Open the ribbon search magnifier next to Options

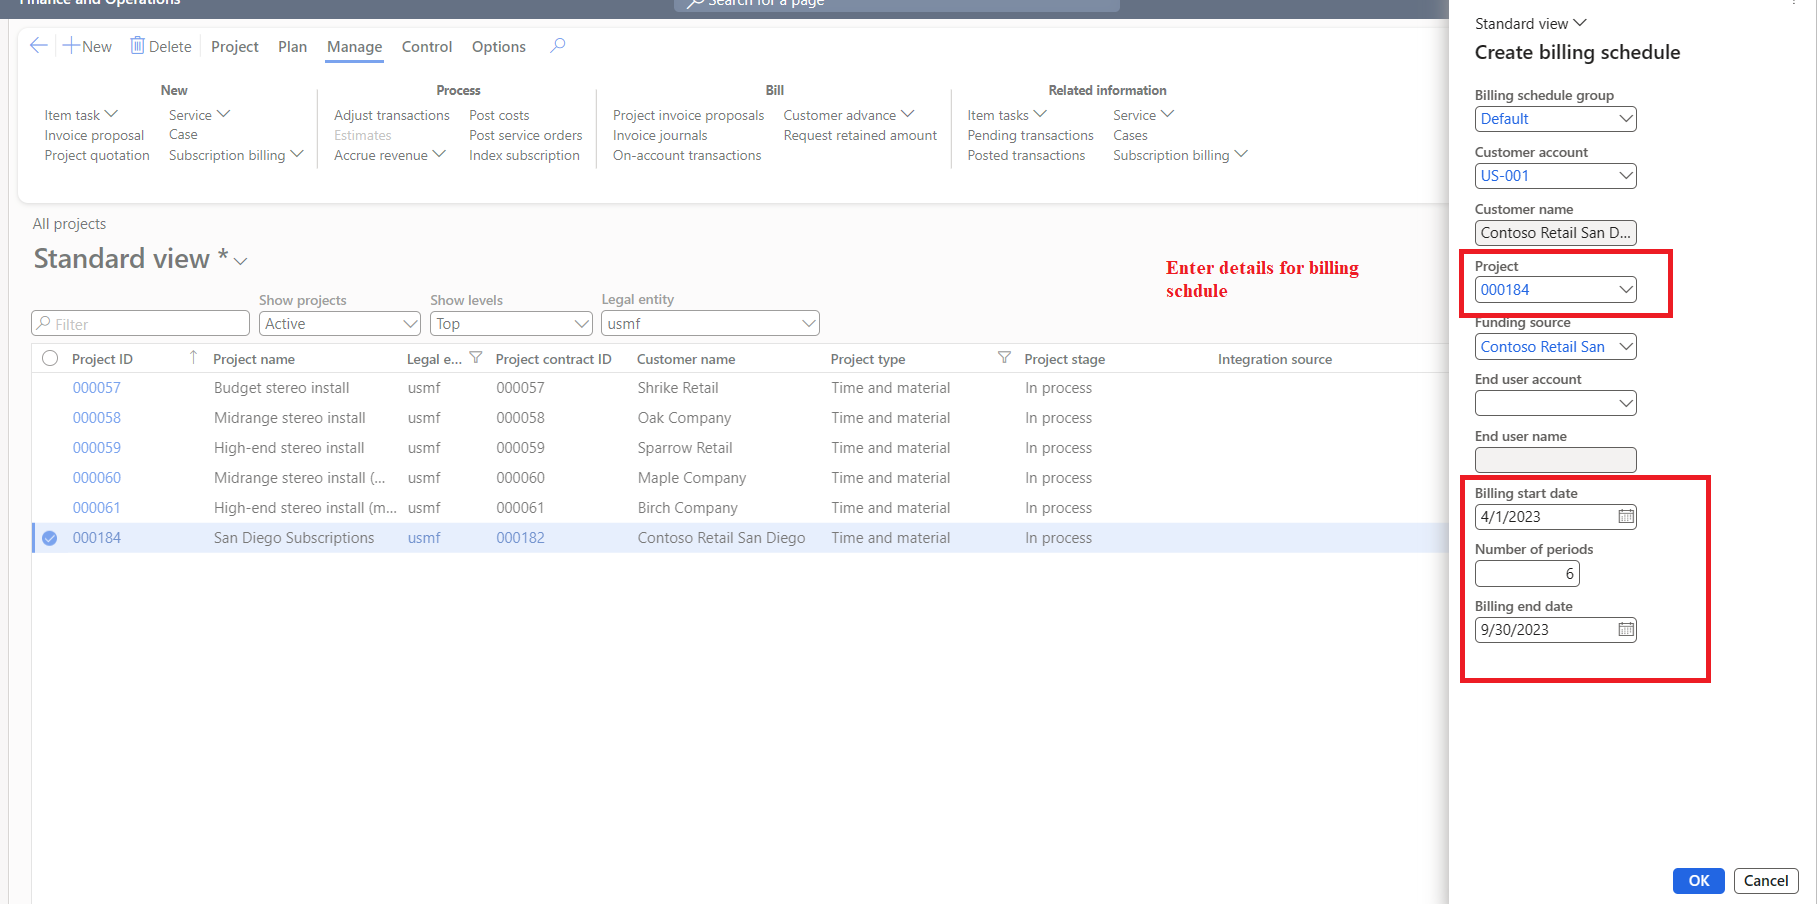point(557,45)
